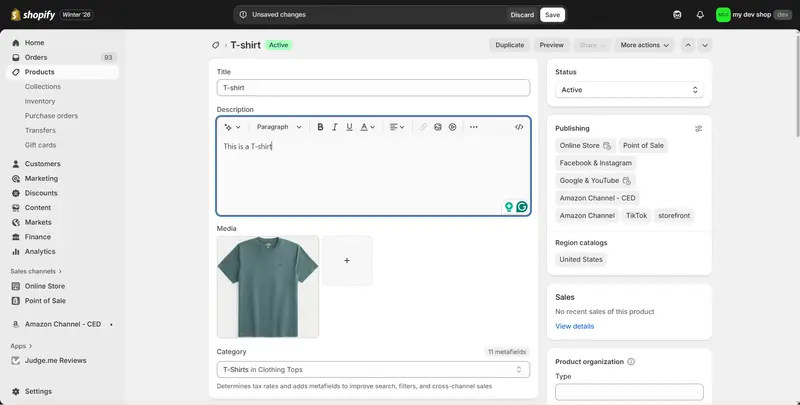
Task: Toggle underline formatting in the description
Action: coord(349,127)
